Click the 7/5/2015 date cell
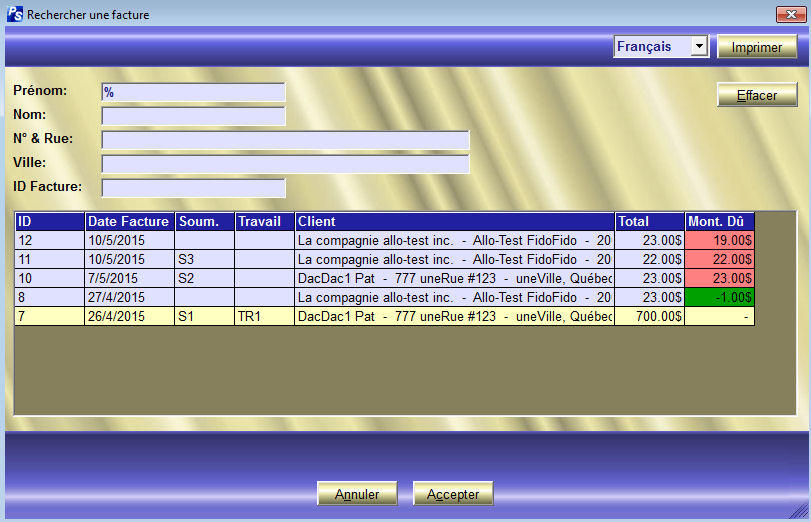811x522 pixels. tap(129, 278)
